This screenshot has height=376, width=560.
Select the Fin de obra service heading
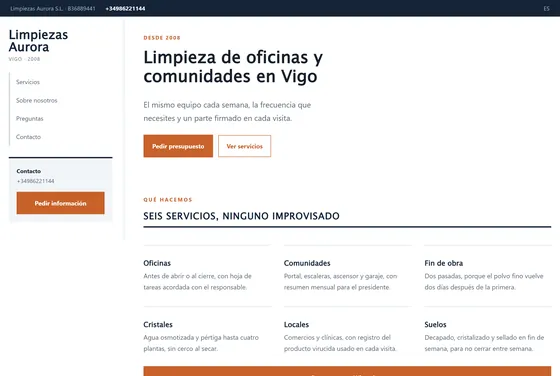[x=444, y=263]
